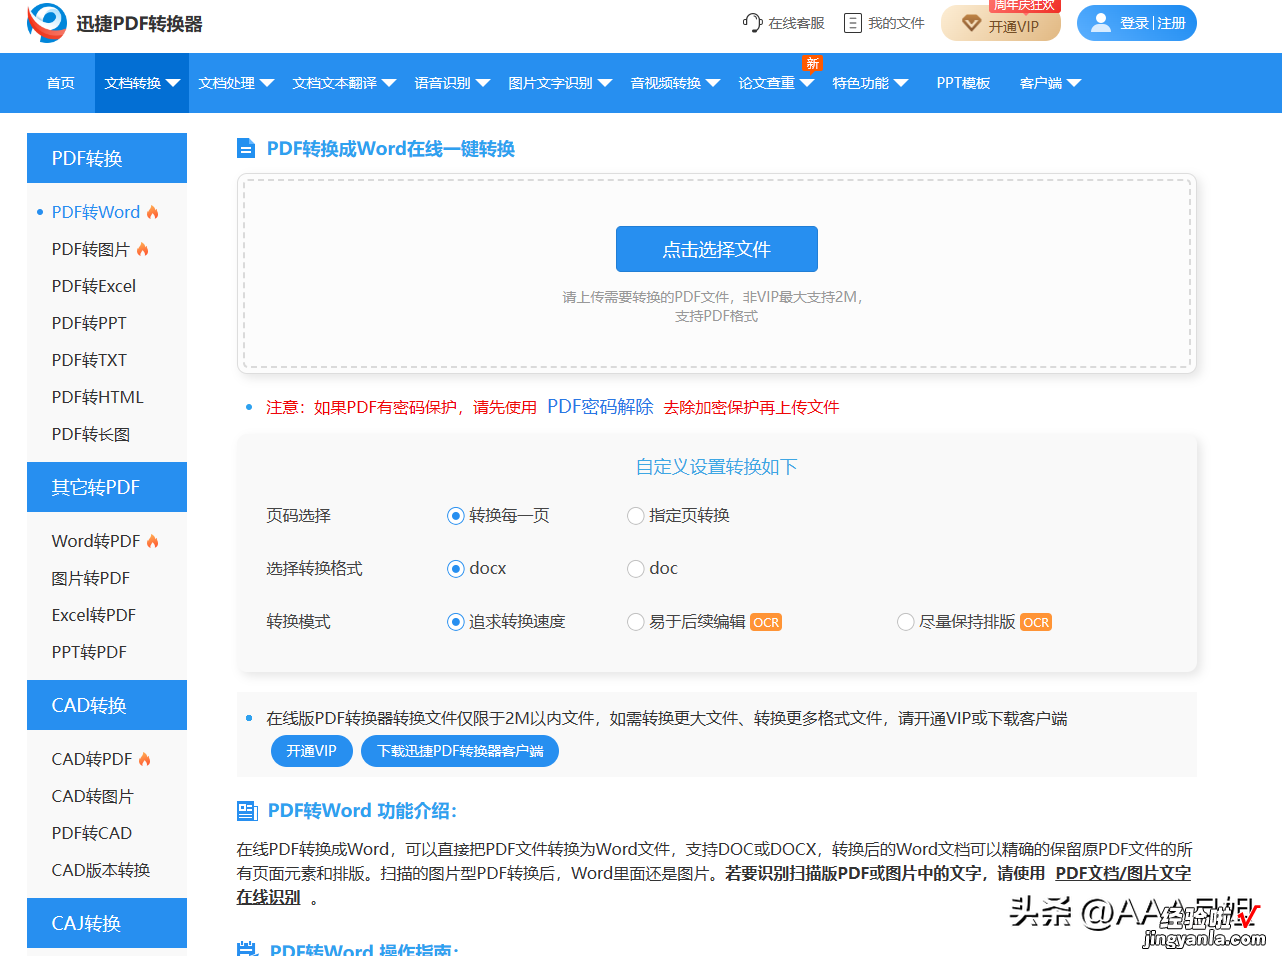1282x956 pixels.
Task: Click the VIP diamond icon
Action: (x=971, y=23)
